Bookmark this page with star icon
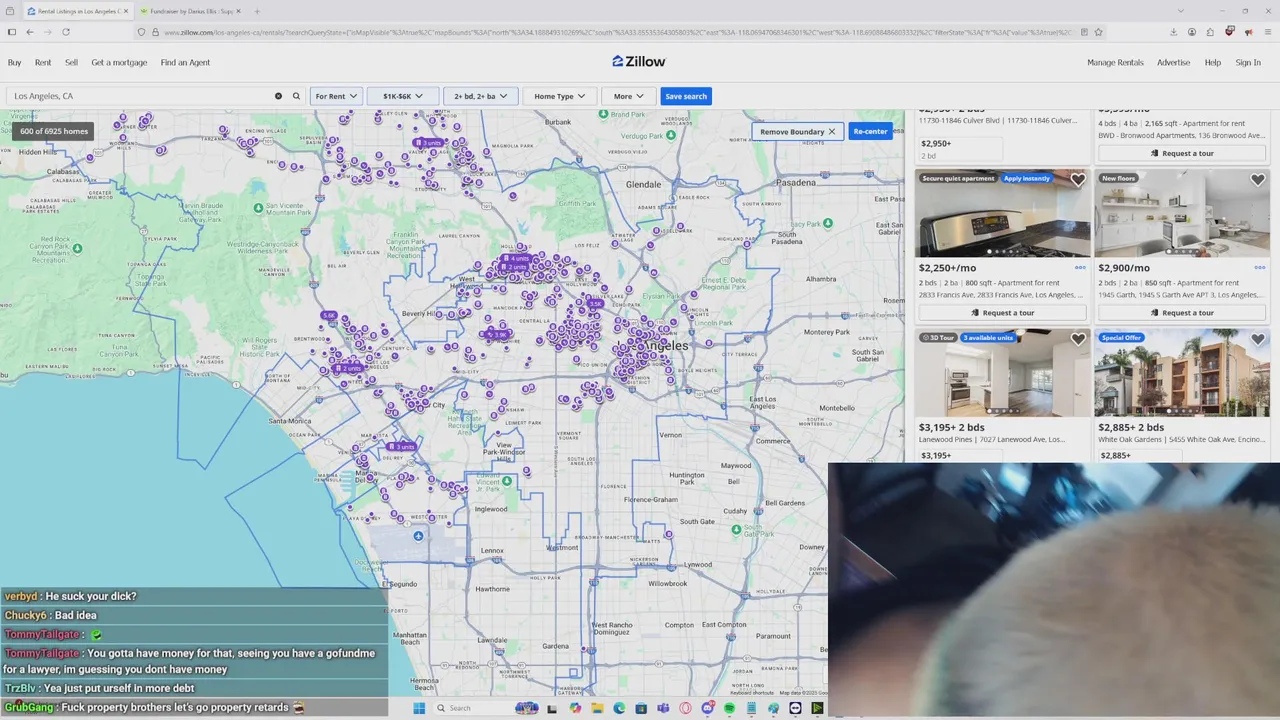Viewport: 1280px width, 720px height. (x=1098, y=32)
